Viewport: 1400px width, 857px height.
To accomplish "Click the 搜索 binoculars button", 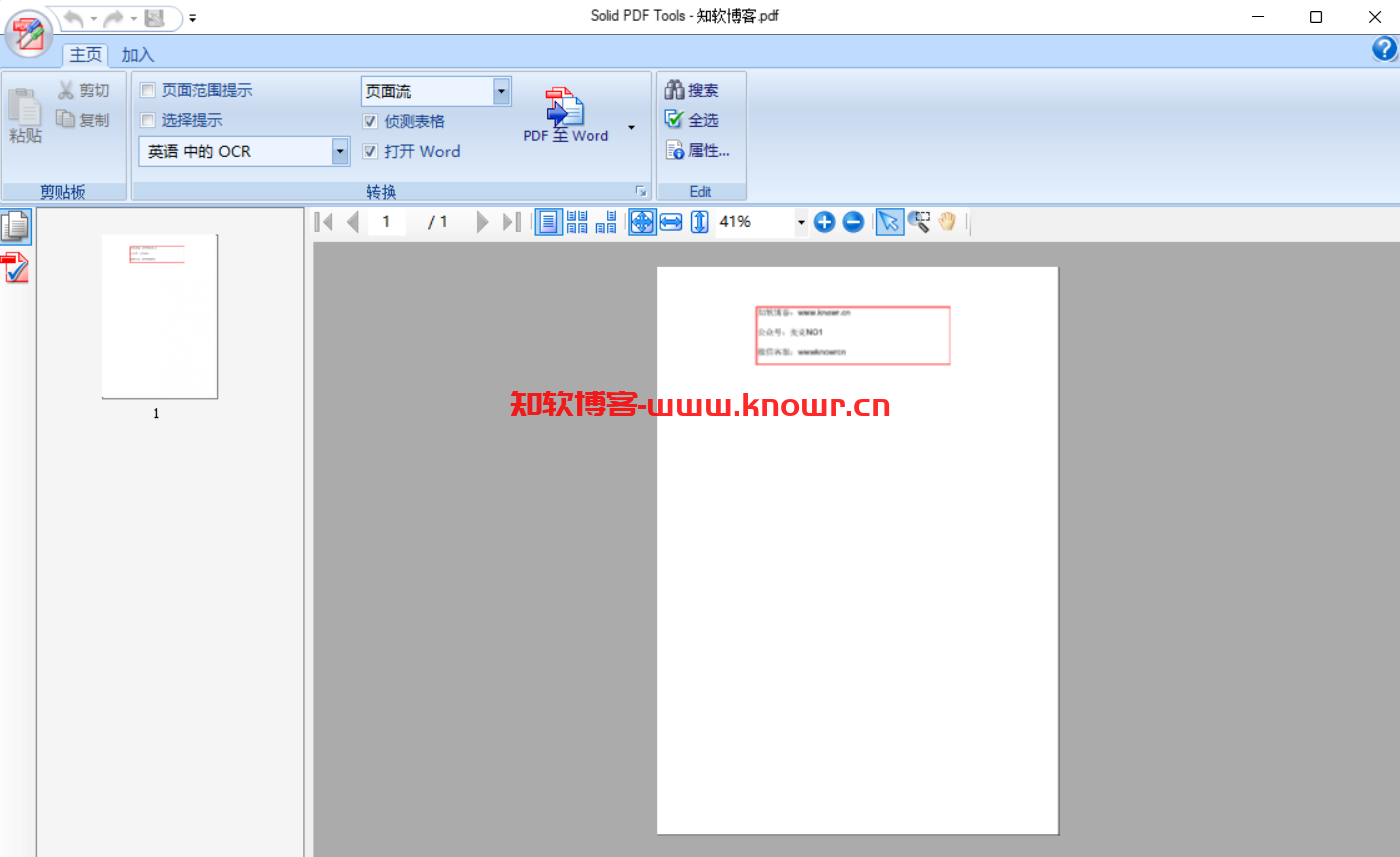I will click(x=692, y=91).
